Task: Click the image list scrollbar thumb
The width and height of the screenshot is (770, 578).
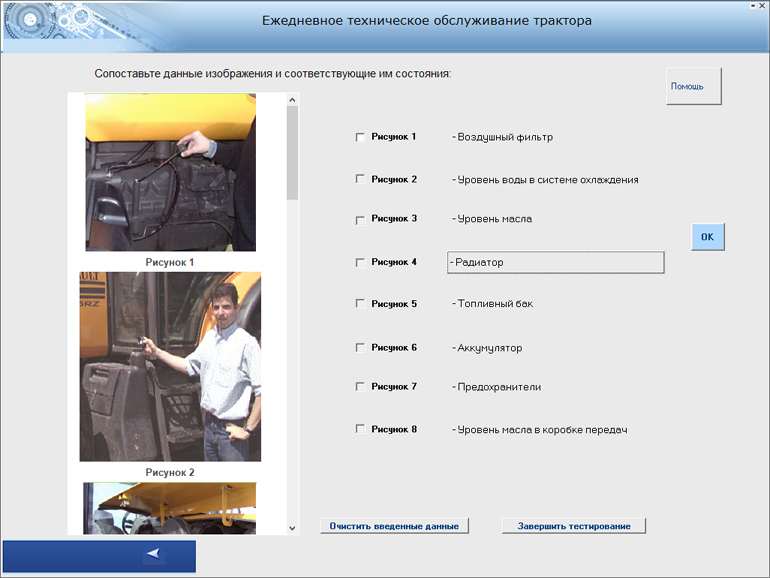Action: point(292,150)
